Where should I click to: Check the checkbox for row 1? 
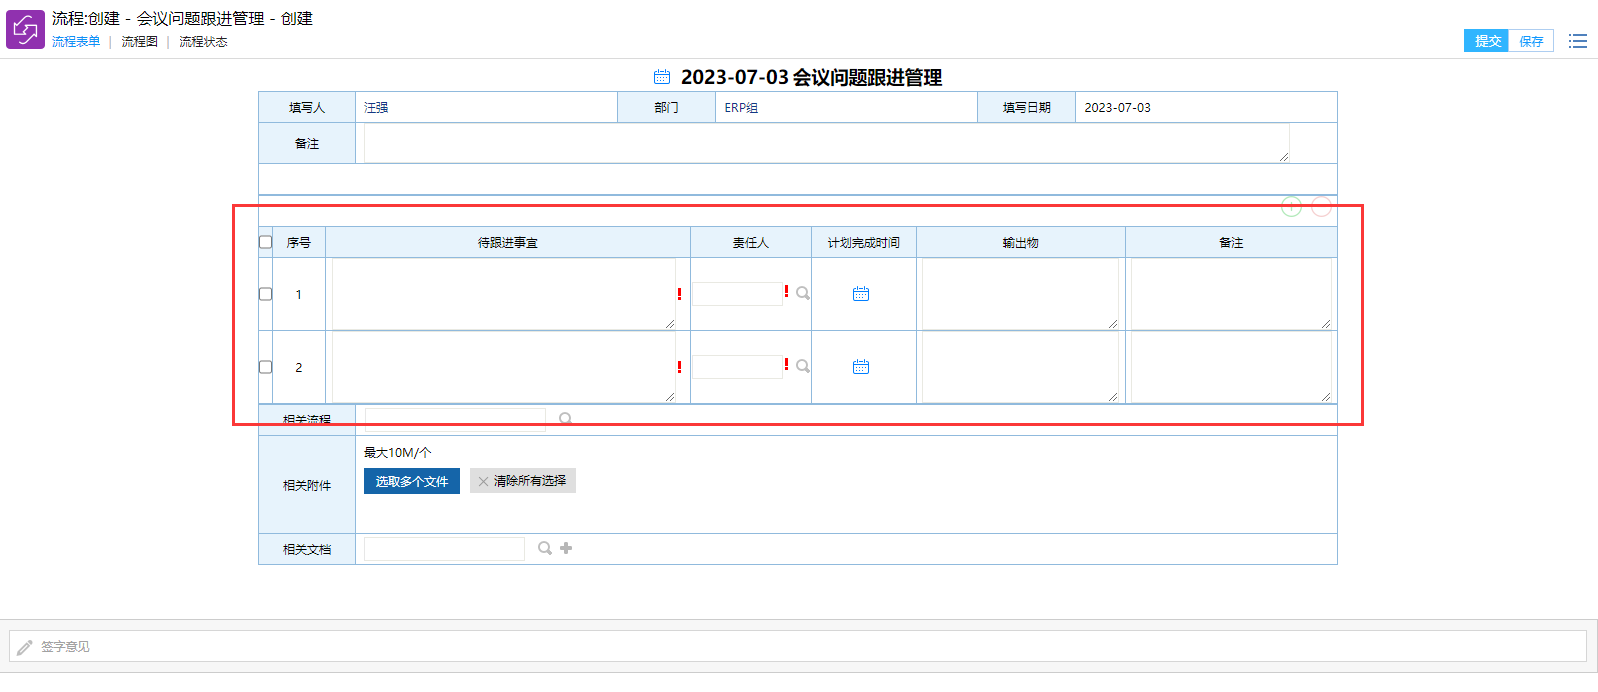[266, 294]
